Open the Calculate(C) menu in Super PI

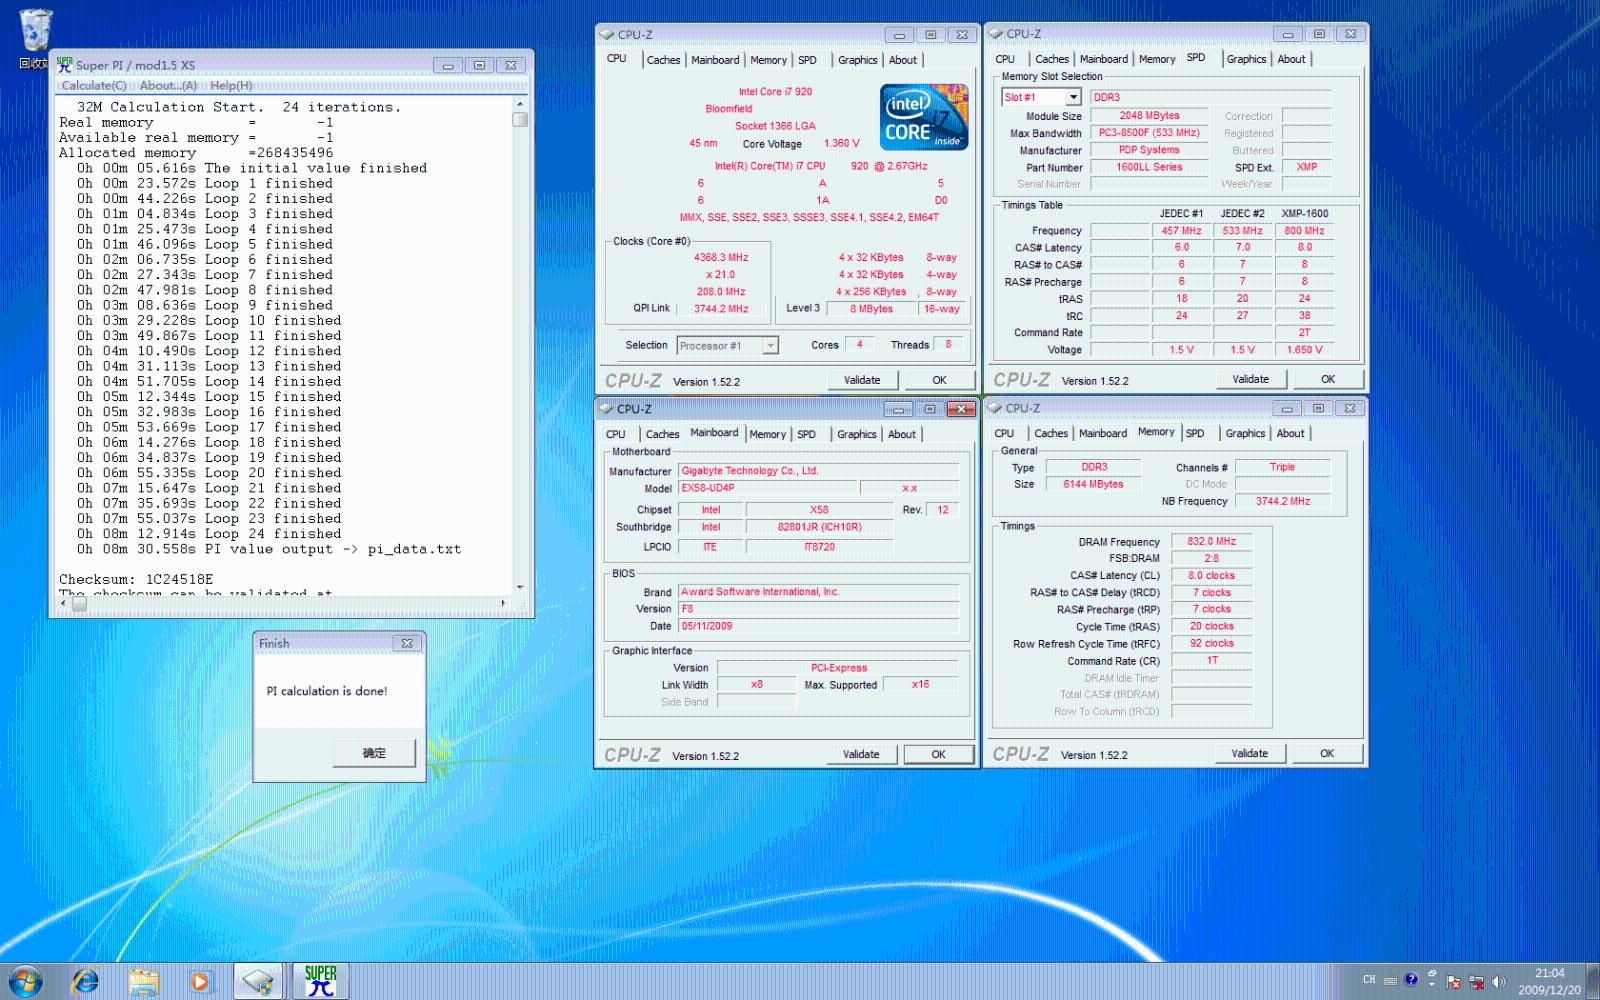94,86
